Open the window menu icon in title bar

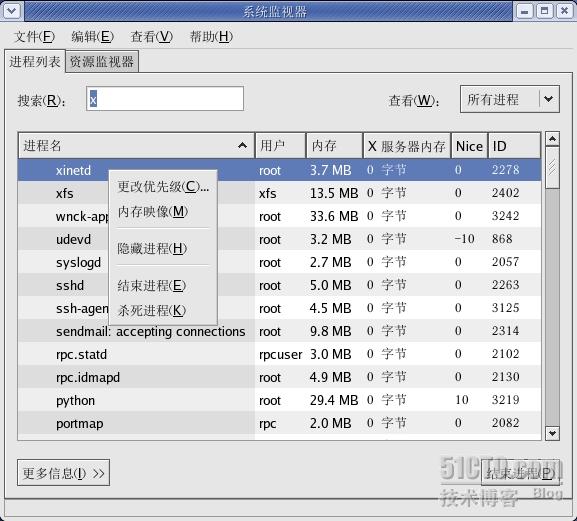[12, 11]
